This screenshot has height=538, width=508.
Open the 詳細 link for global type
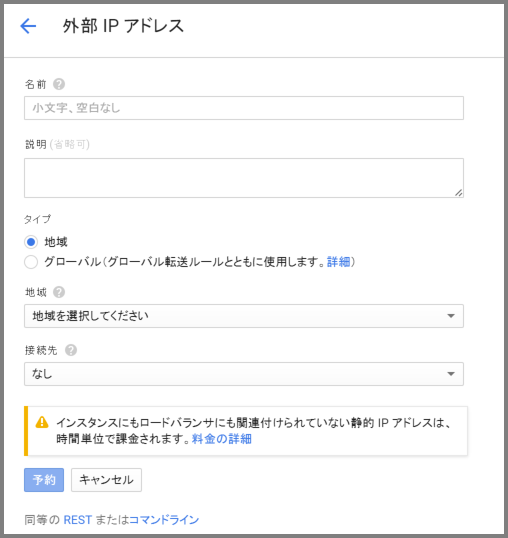click(x=339, y=262)
